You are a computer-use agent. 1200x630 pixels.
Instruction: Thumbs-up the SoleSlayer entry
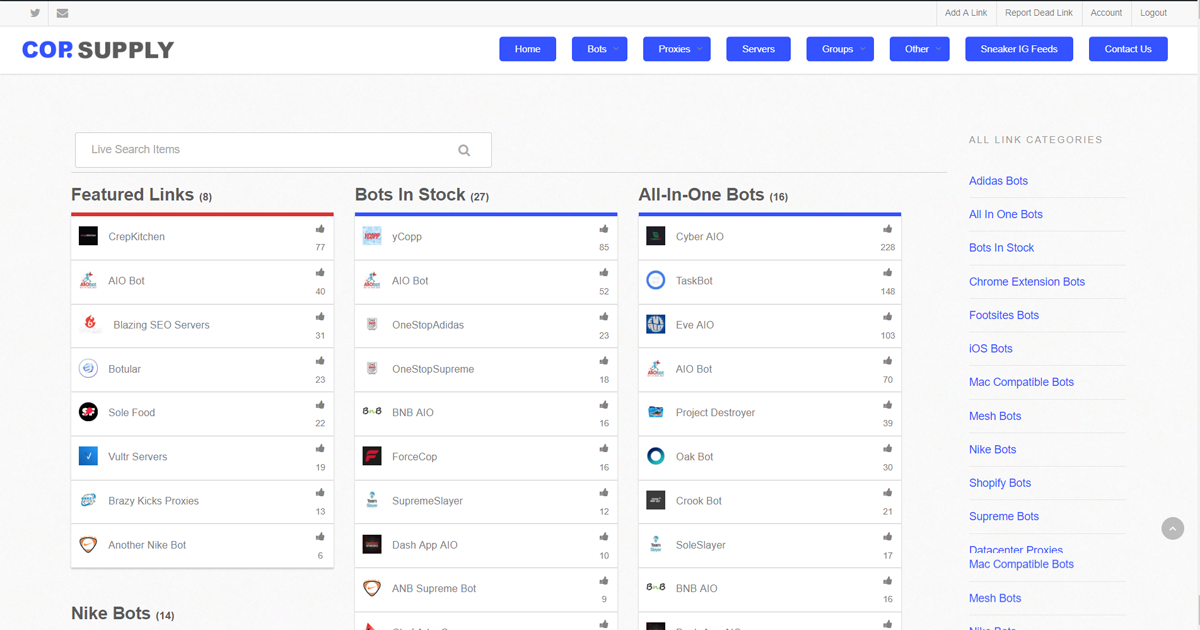(888, 537)
